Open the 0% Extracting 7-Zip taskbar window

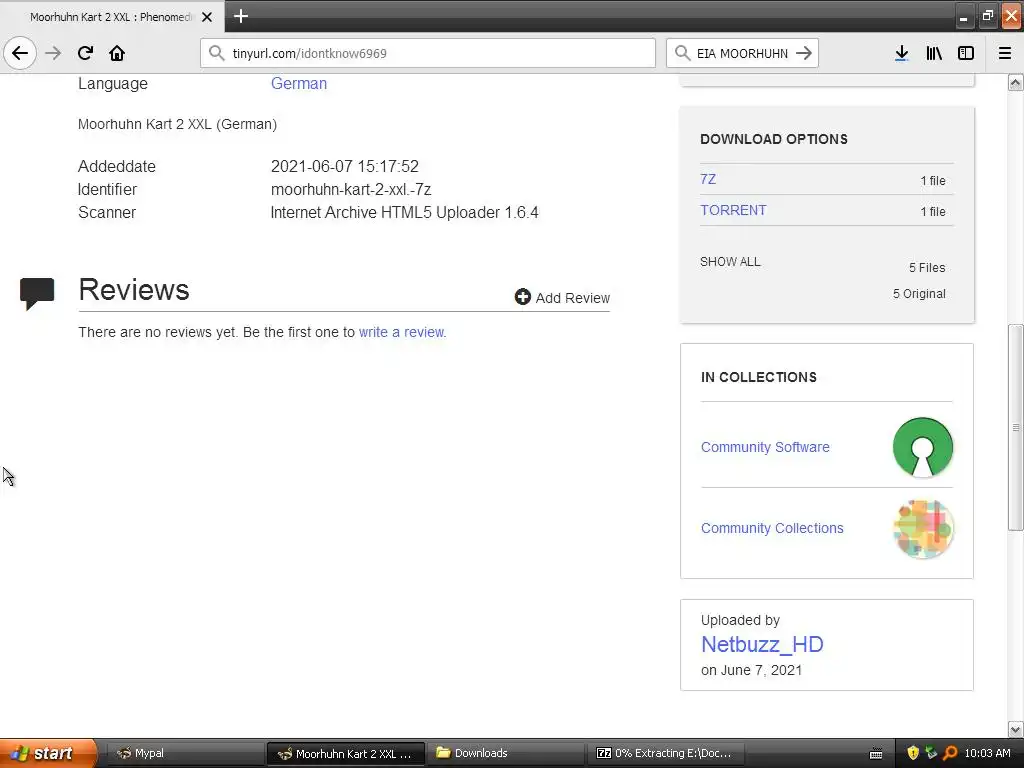coord(665,754)
